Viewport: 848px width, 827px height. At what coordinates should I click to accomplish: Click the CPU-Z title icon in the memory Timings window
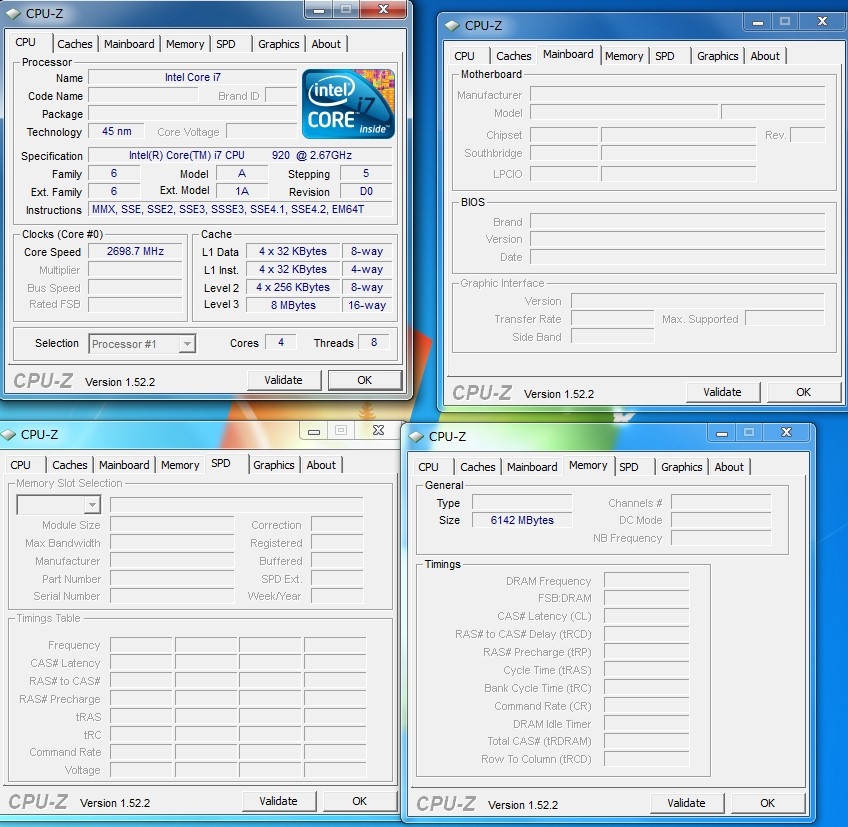[x=416, y=436]
